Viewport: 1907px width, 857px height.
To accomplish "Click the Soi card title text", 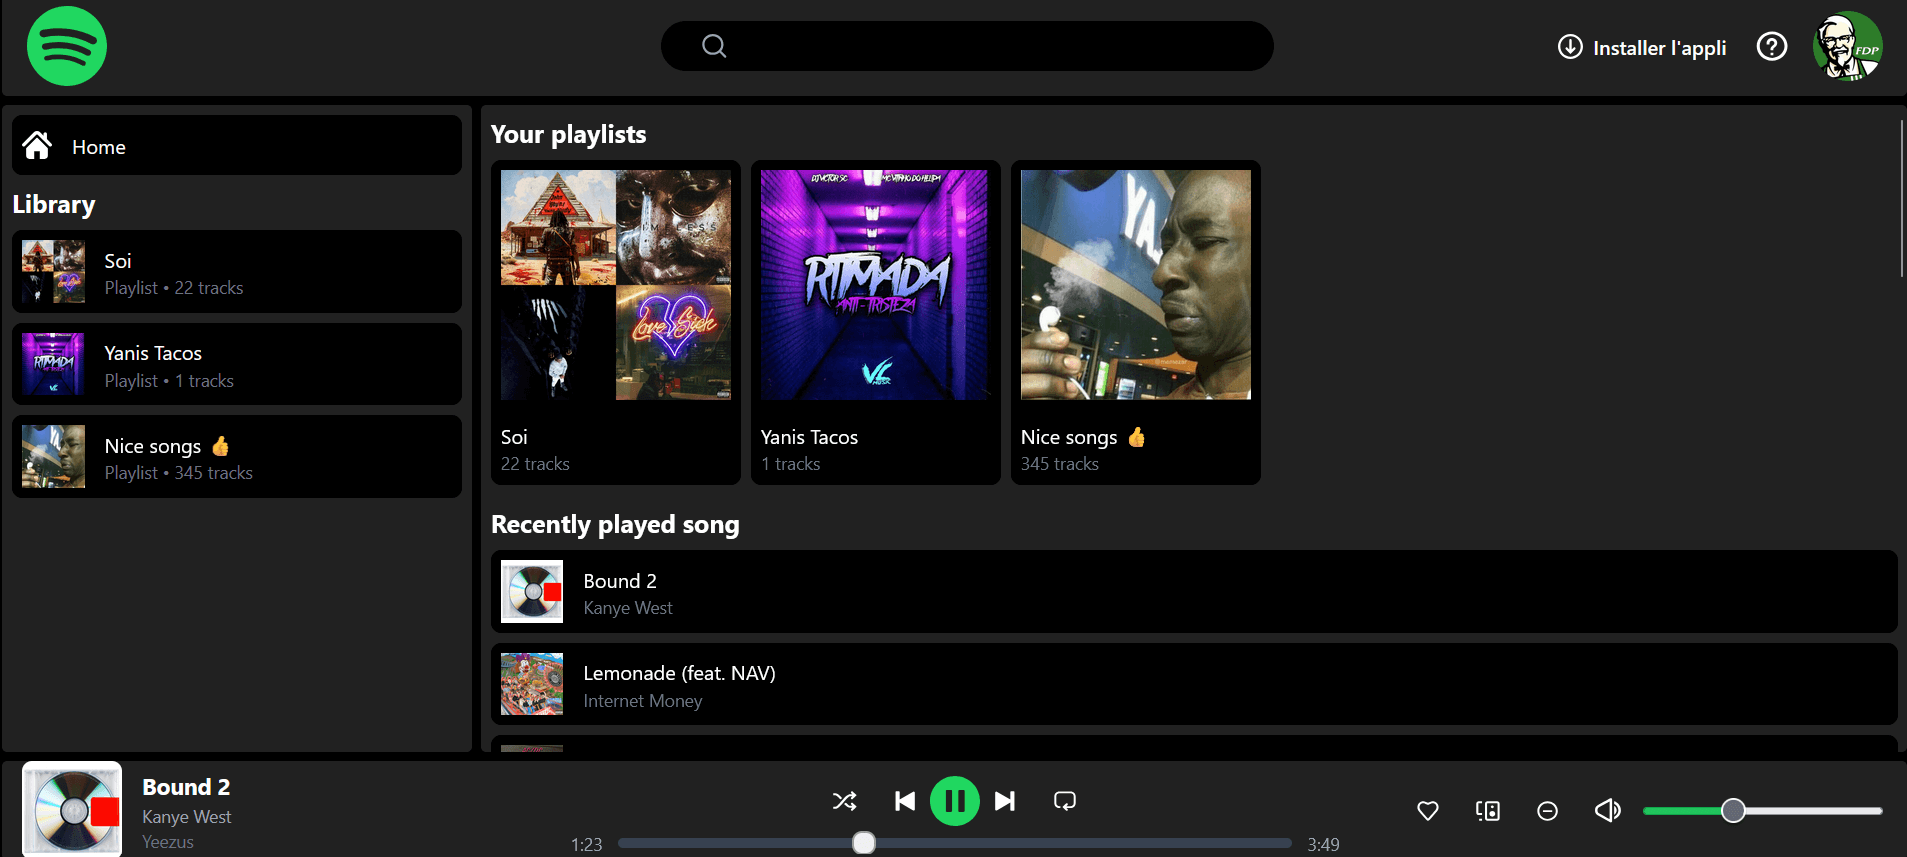I will click(x=514, y=437).
